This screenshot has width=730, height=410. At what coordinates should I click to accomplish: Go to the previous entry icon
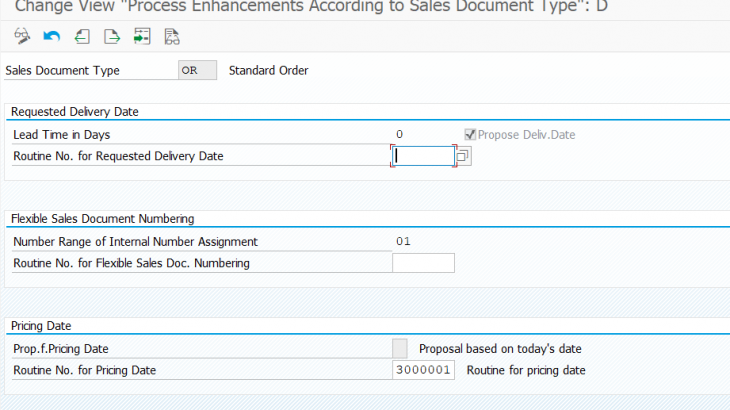(82, 37)
